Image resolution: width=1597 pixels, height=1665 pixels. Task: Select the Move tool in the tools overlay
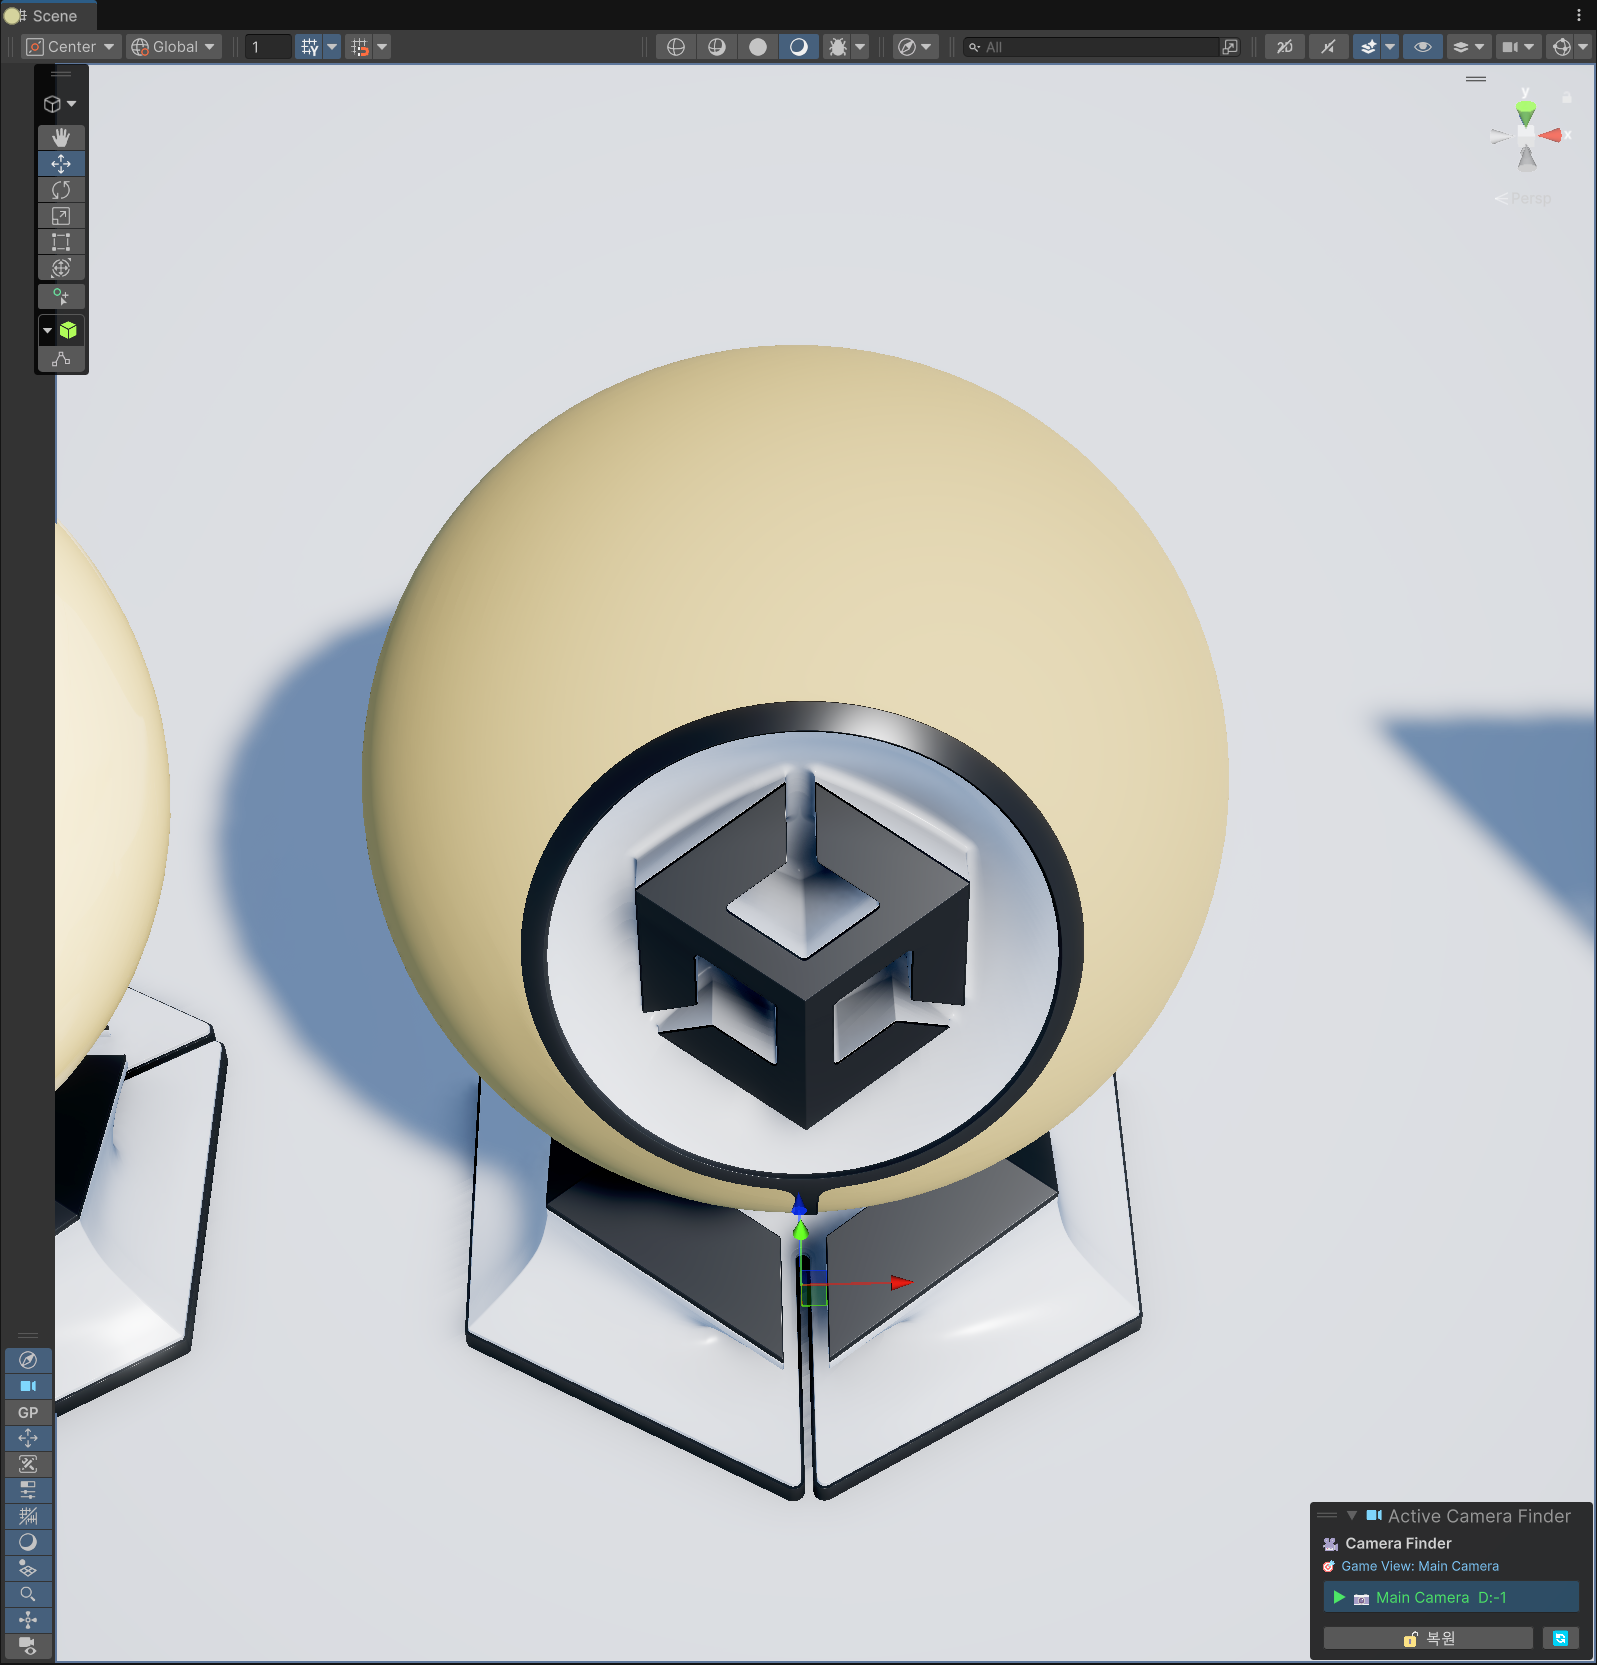(61, 163)
